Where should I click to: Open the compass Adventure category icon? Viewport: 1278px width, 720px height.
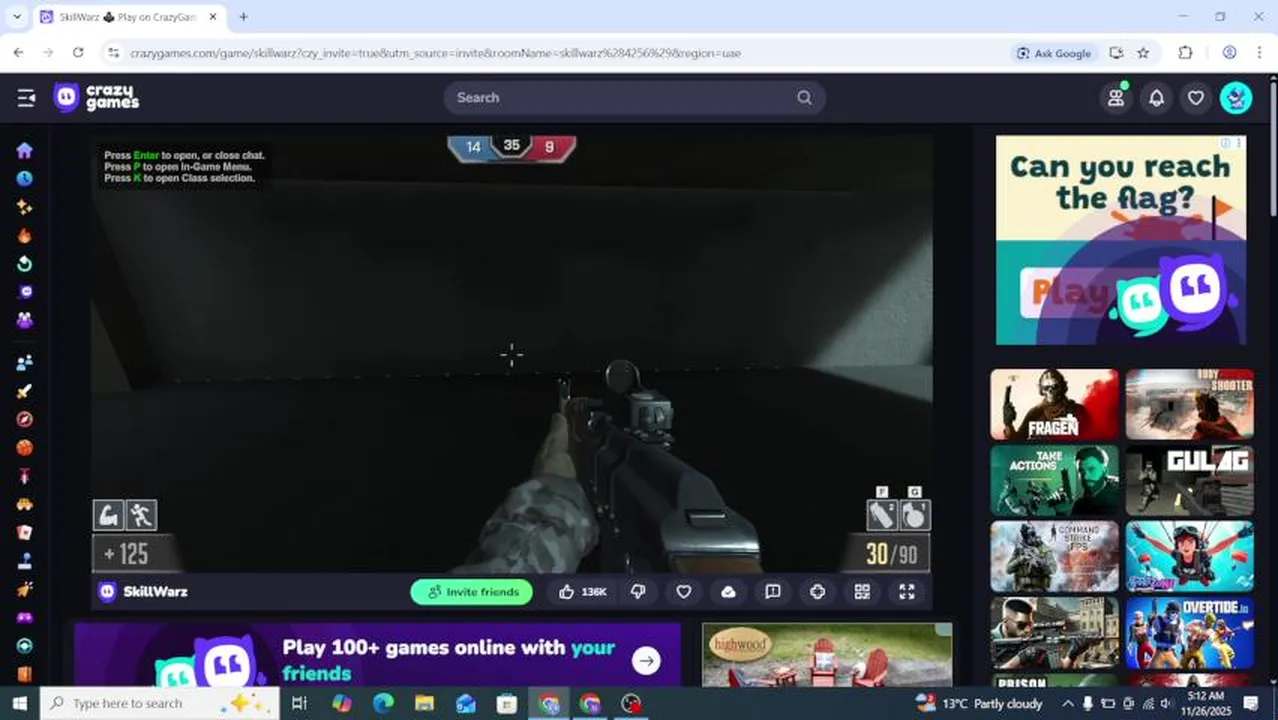(24, 419)
